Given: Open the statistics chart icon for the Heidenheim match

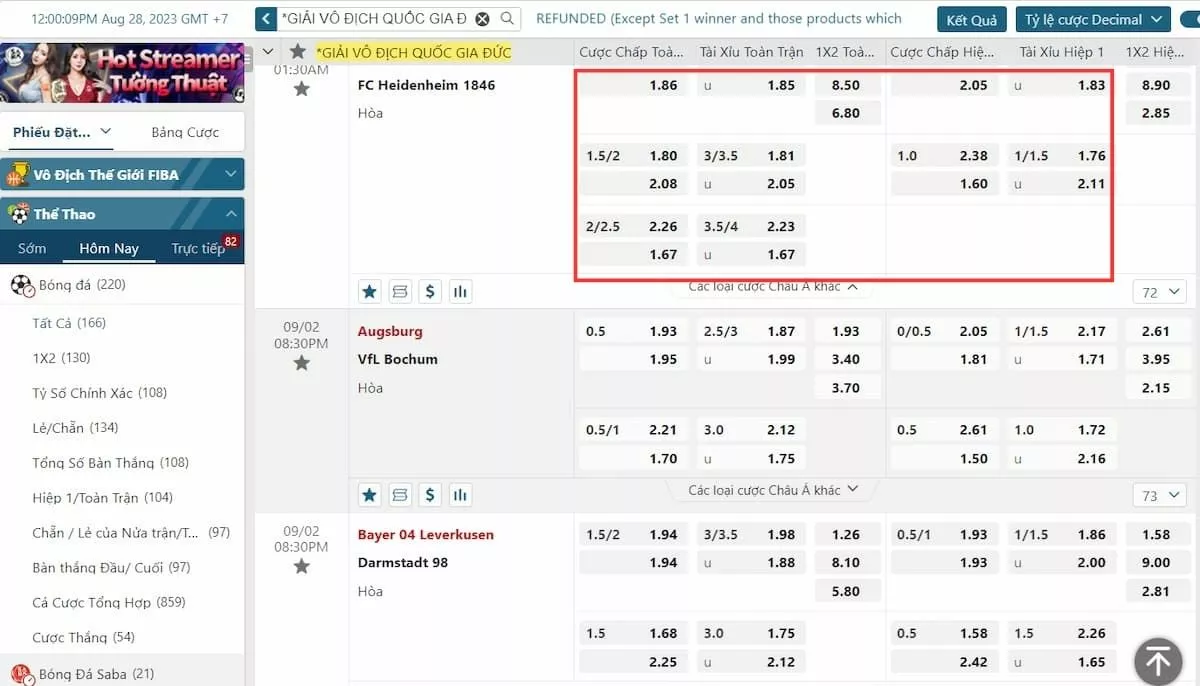Looking at the screenshot, I should click(x=460, y=292).
